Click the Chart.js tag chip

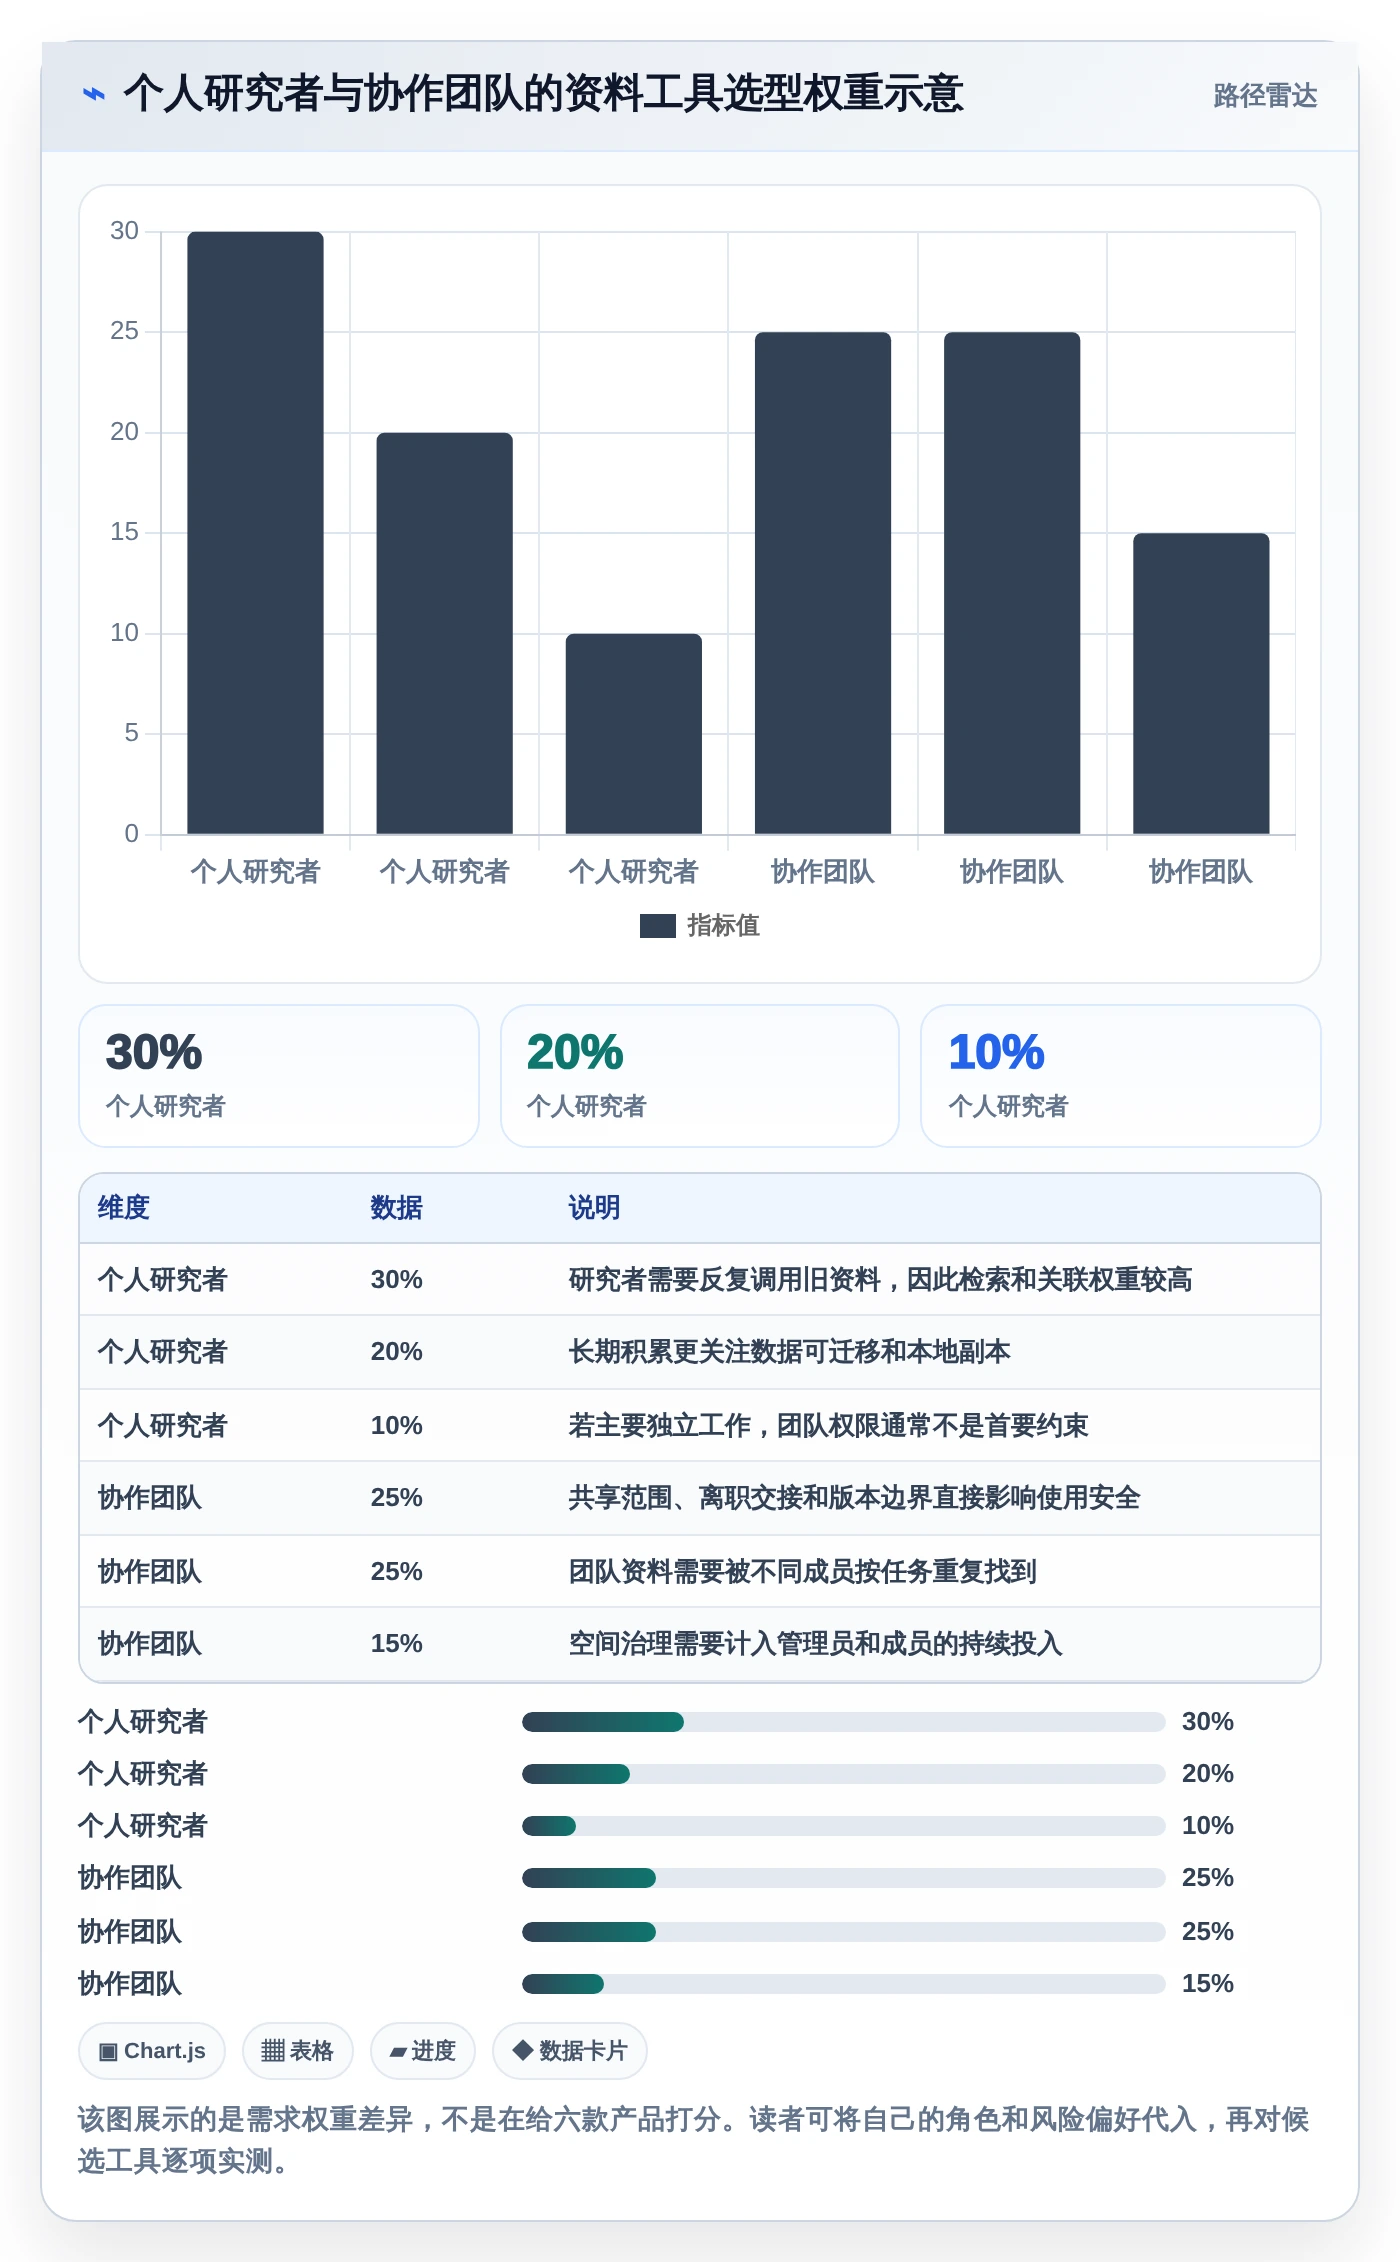[152, 2051]
